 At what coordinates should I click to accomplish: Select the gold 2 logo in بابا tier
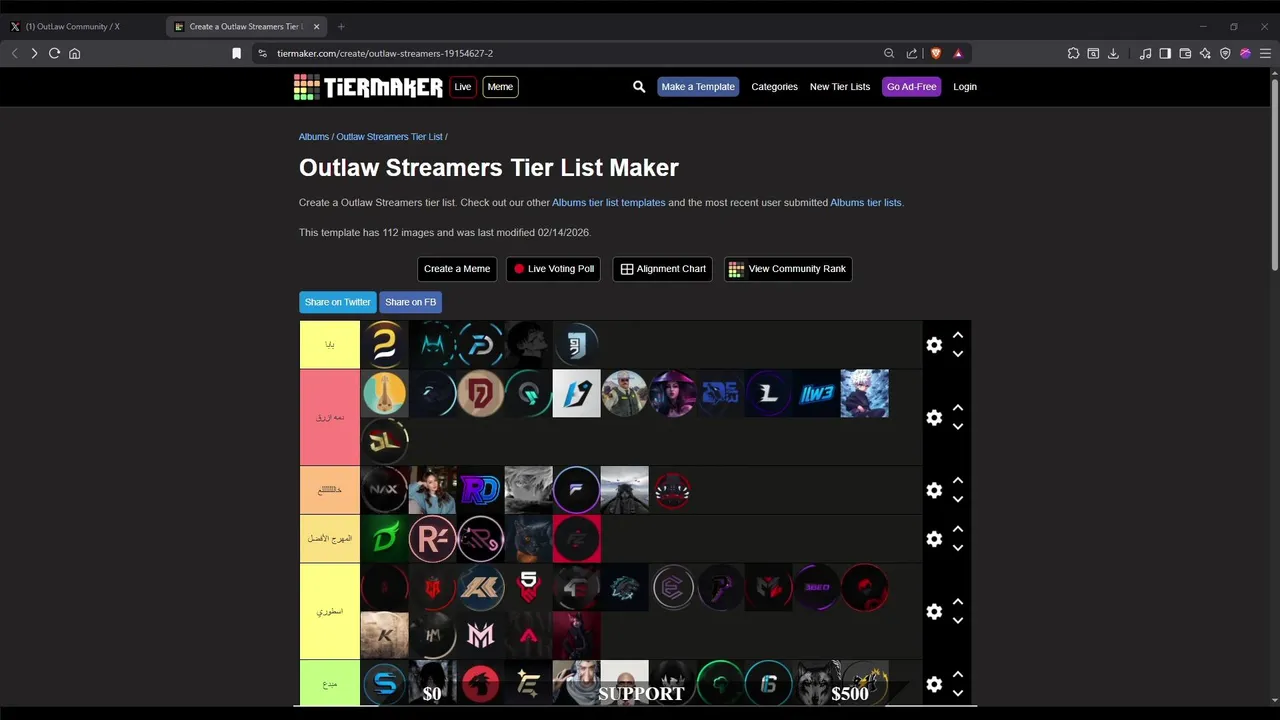pos(385,345)
